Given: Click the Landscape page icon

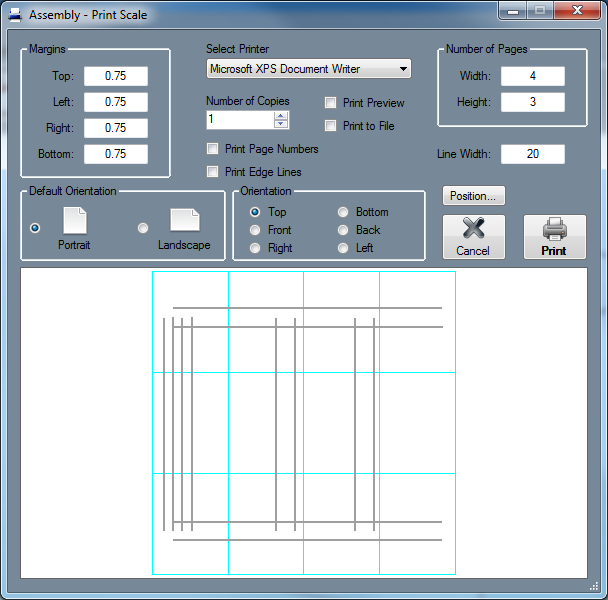Looking at the screenshot, I should (185, 220).
